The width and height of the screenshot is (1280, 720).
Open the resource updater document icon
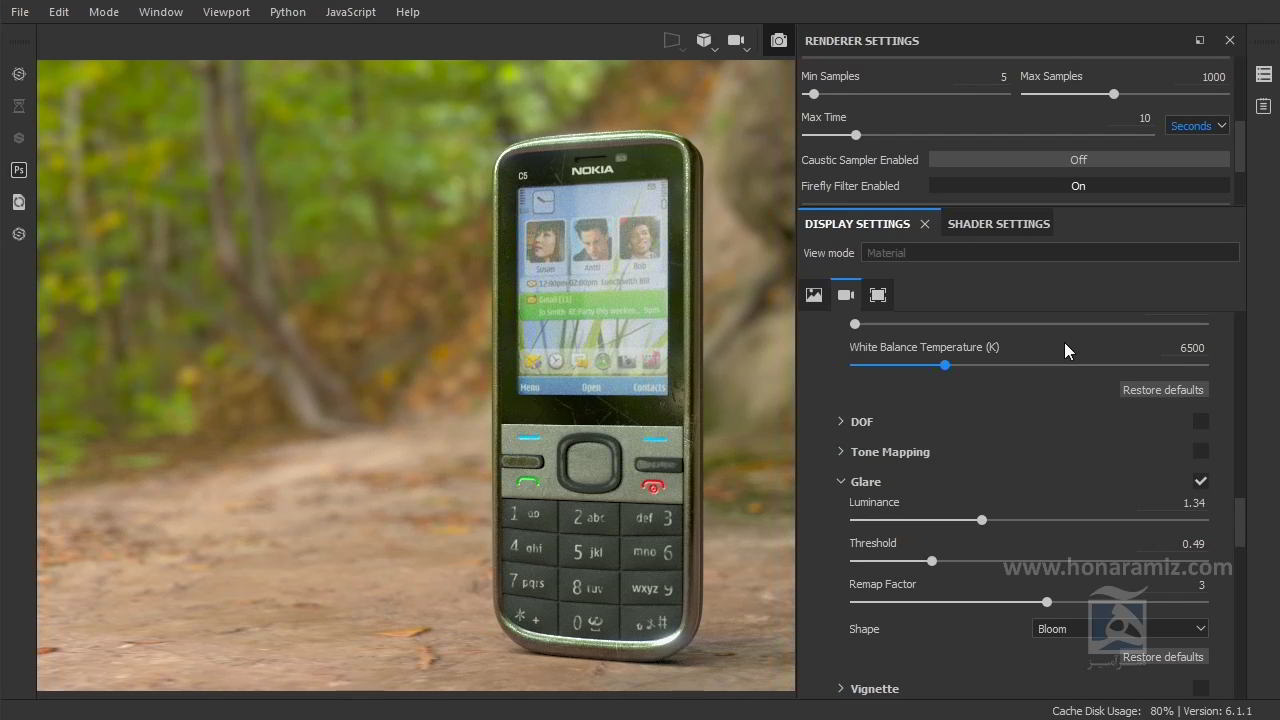(x=18, y=202)
